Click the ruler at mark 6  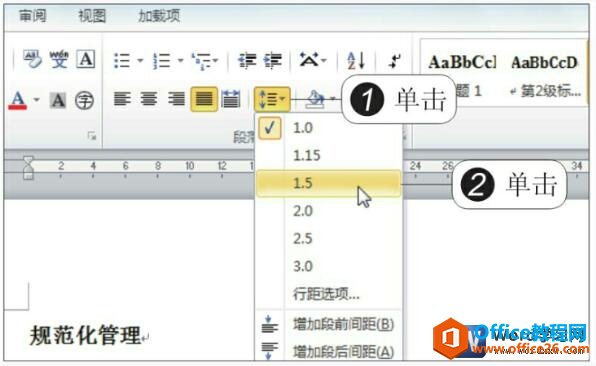pyautogui.click(x=125, y=166)
